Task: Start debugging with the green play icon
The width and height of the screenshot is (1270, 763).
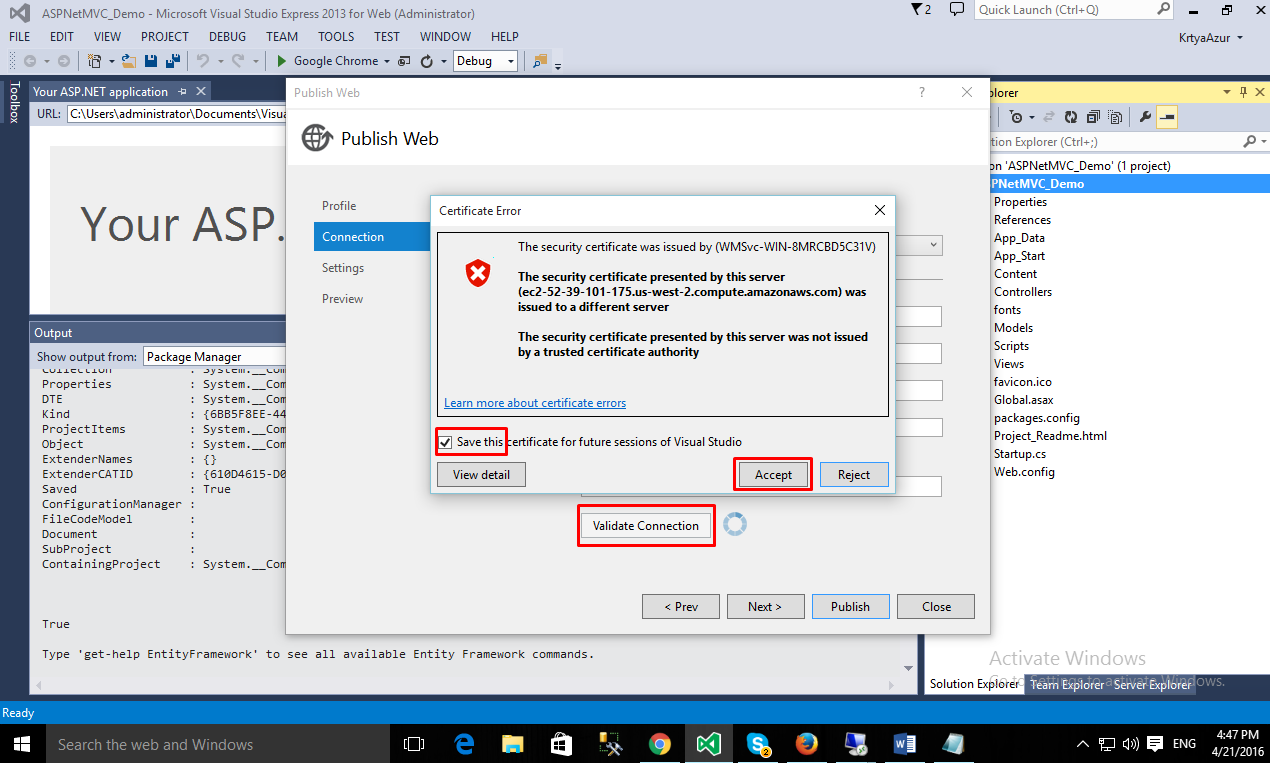Action: (x=282, y=61)
